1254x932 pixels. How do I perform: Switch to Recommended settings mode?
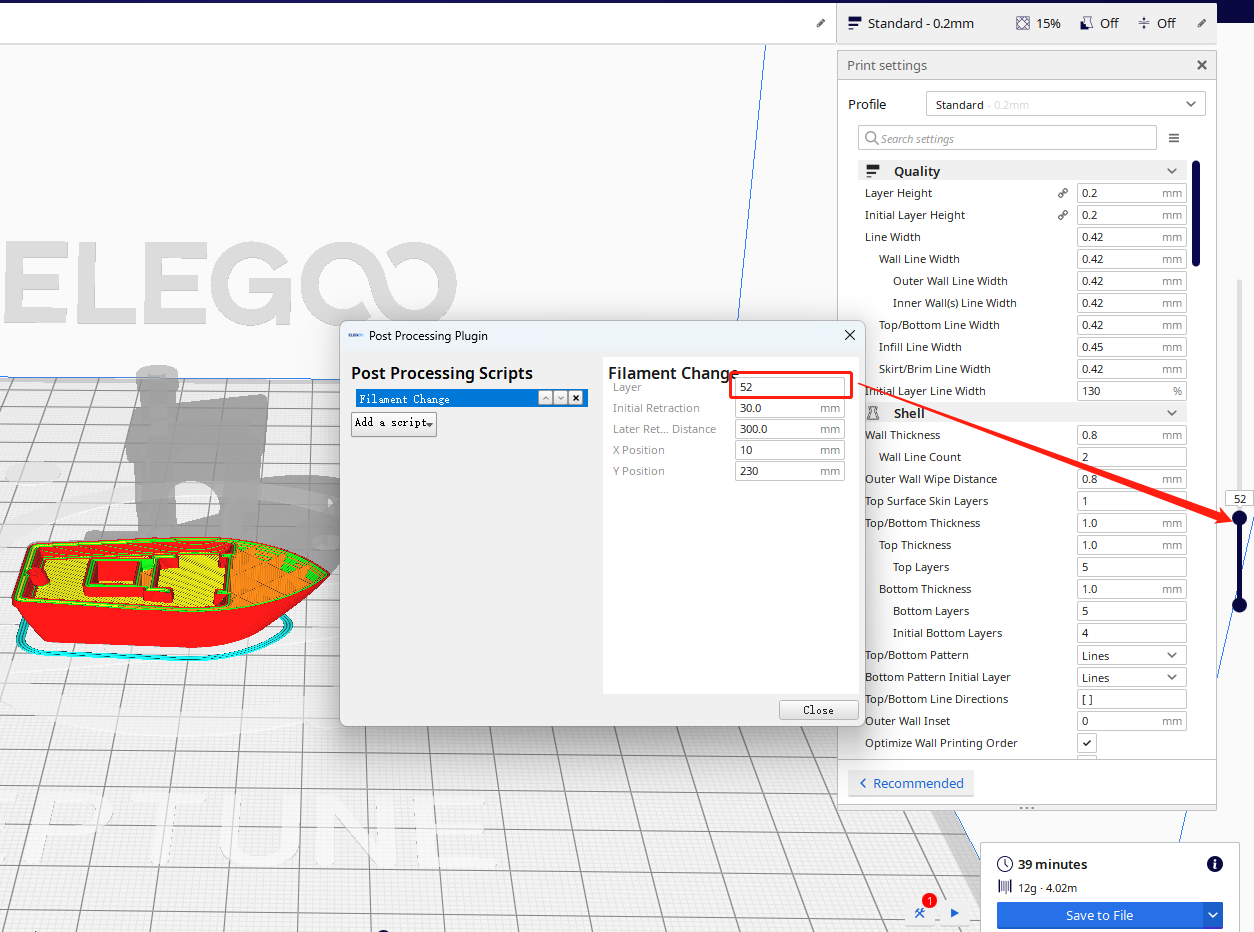(x=911, y=783)
